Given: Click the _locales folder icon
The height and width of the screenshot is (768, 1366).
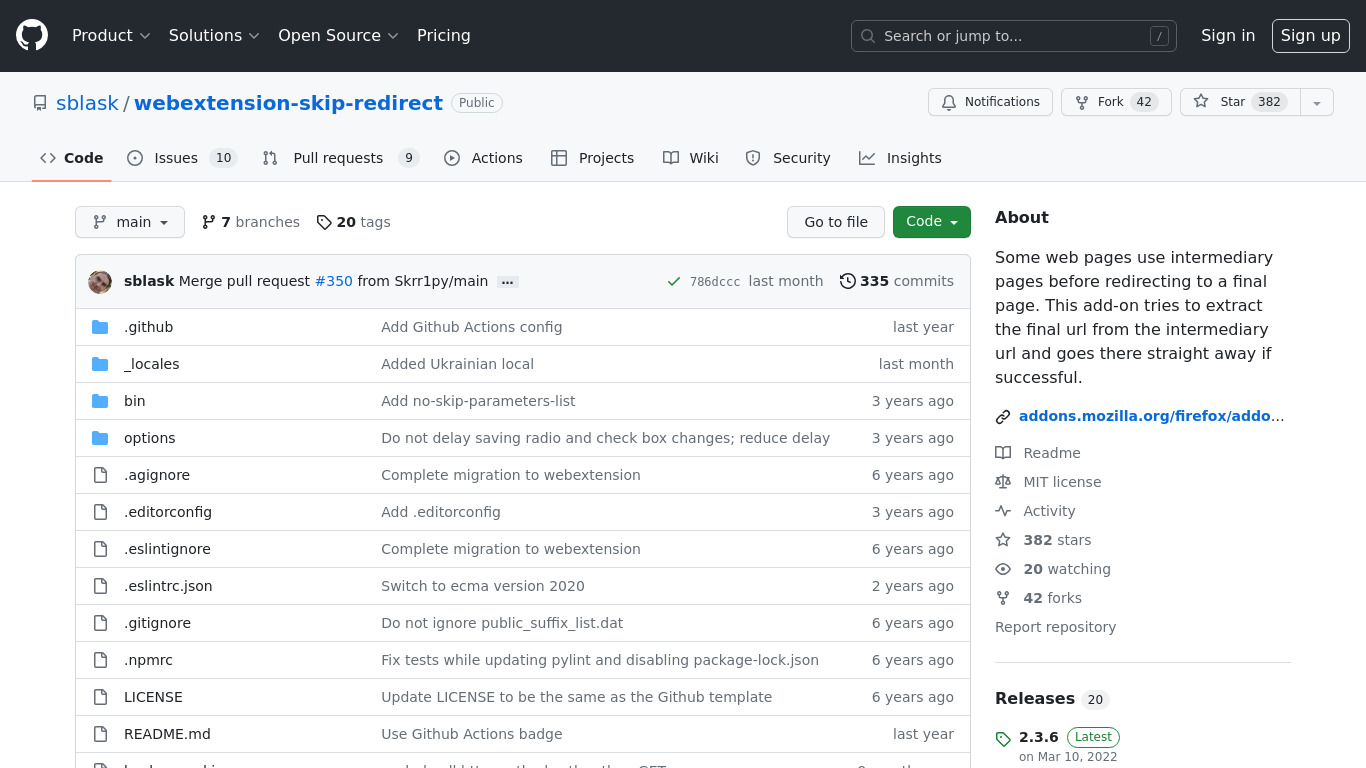Looking at the screenshot, I should point(100,364).
